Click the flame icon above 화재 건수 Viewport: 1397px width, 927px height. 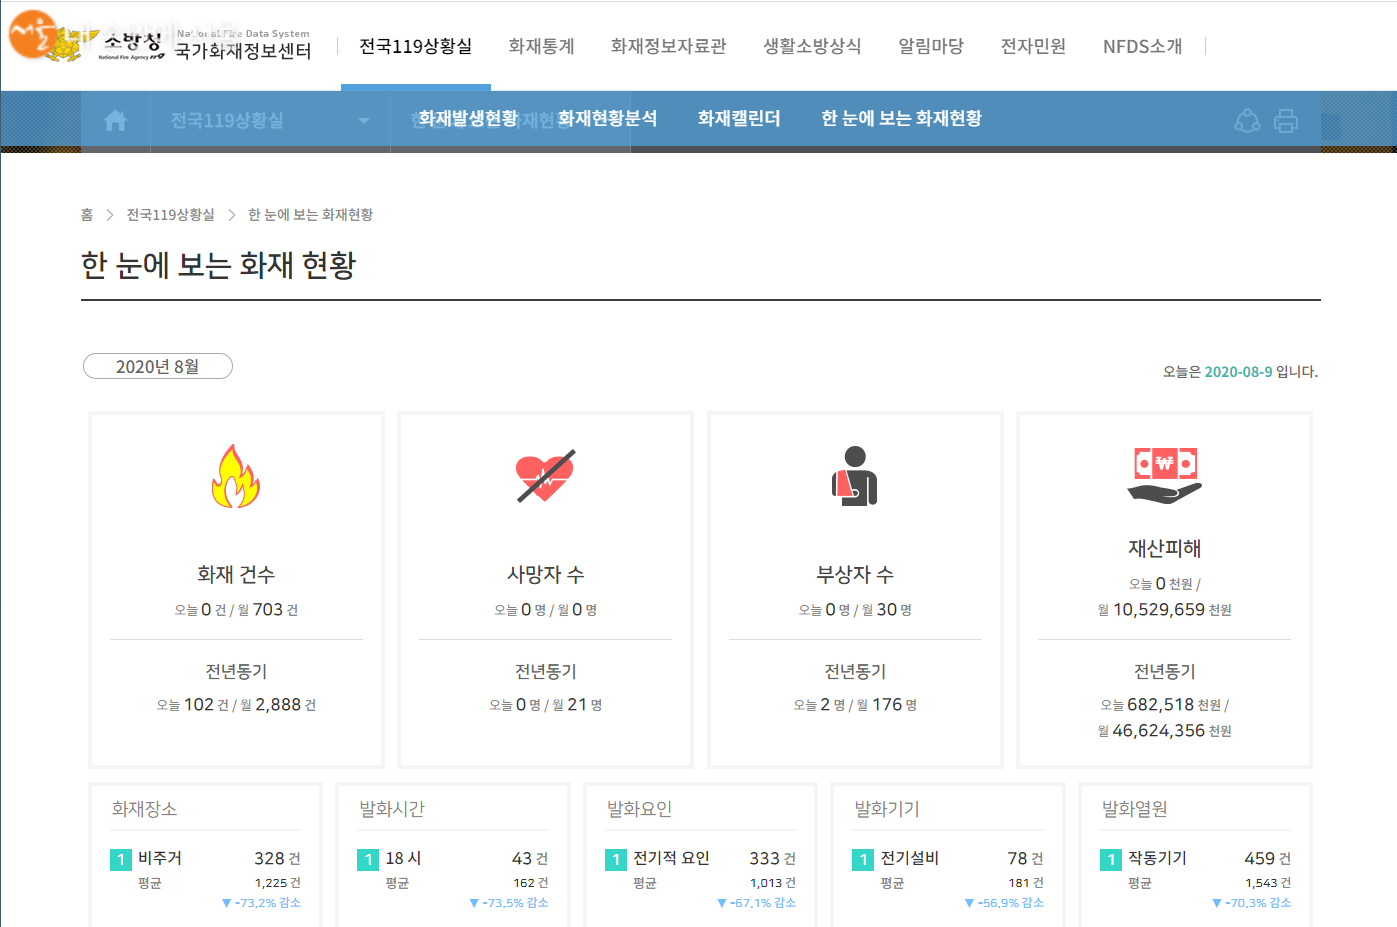(x=236, y=477)
